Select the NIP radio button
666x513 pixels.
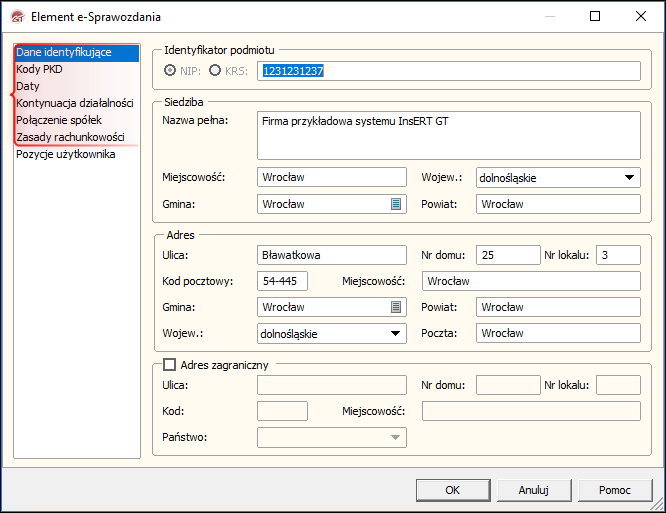pyautogui.click(x=170, y=70)
